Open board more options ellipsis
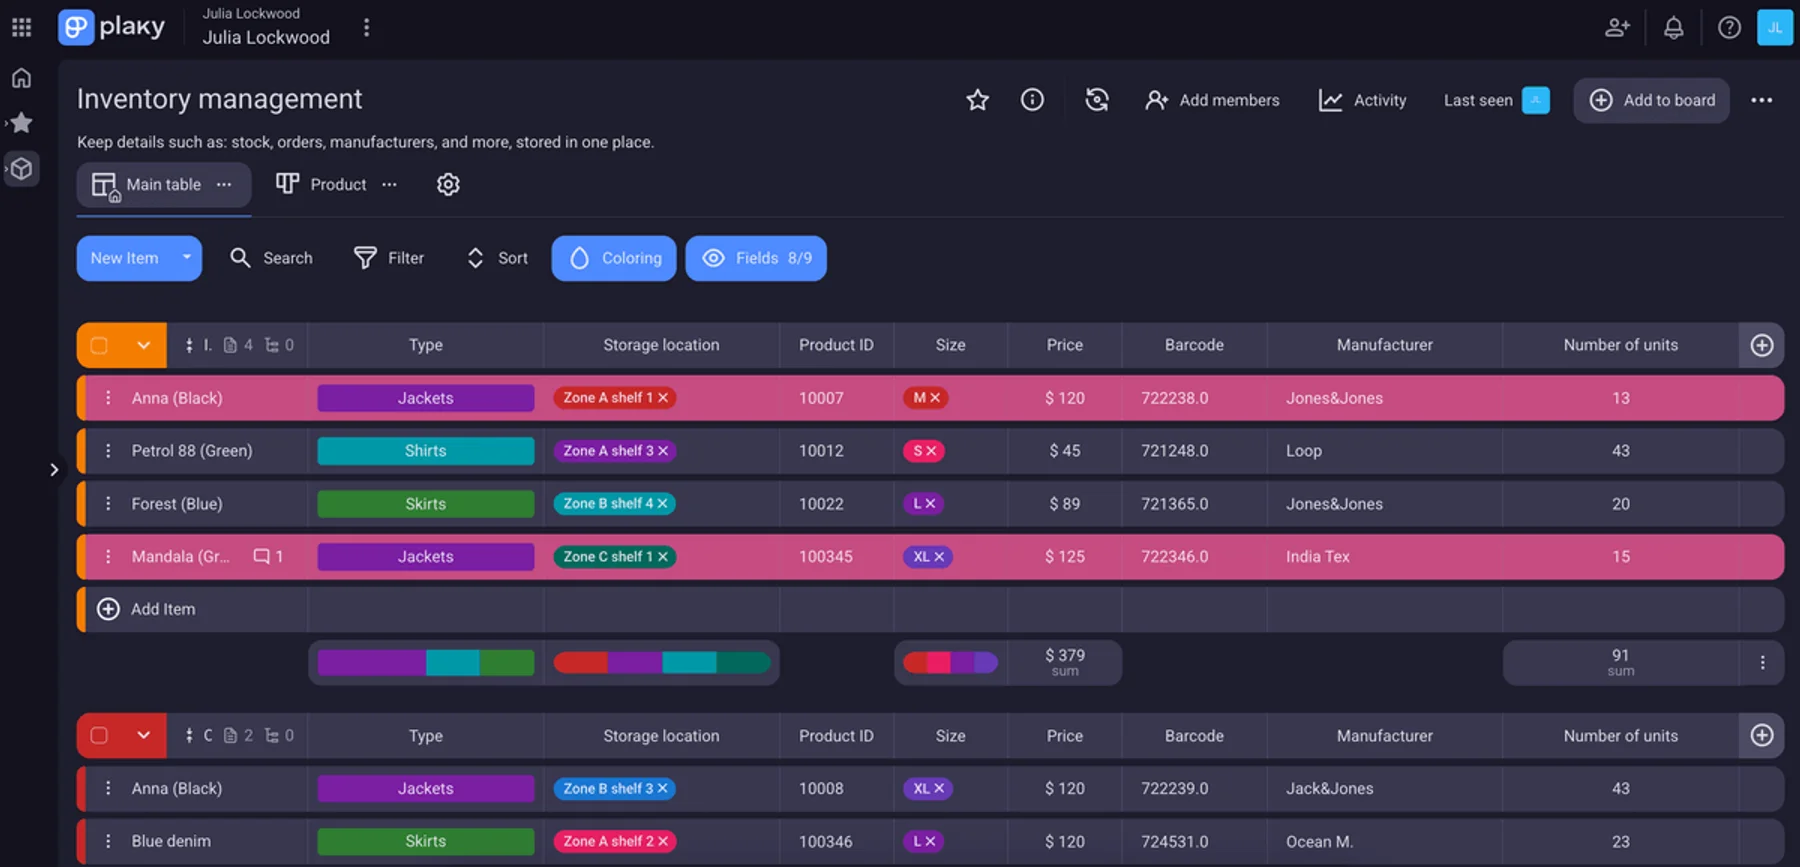1800x867 pixels. point(1762,100)
